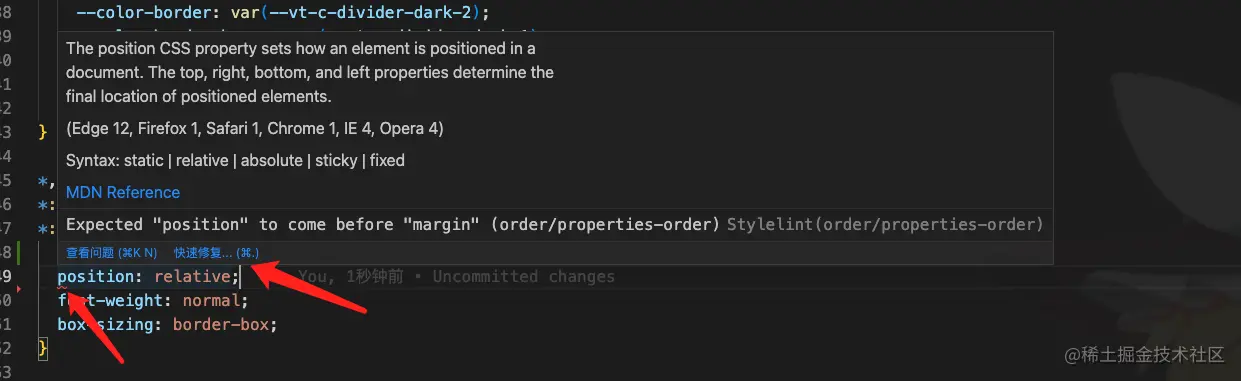Click the Expected "position" error message text

pyautogui.click(x=393, y=225)
